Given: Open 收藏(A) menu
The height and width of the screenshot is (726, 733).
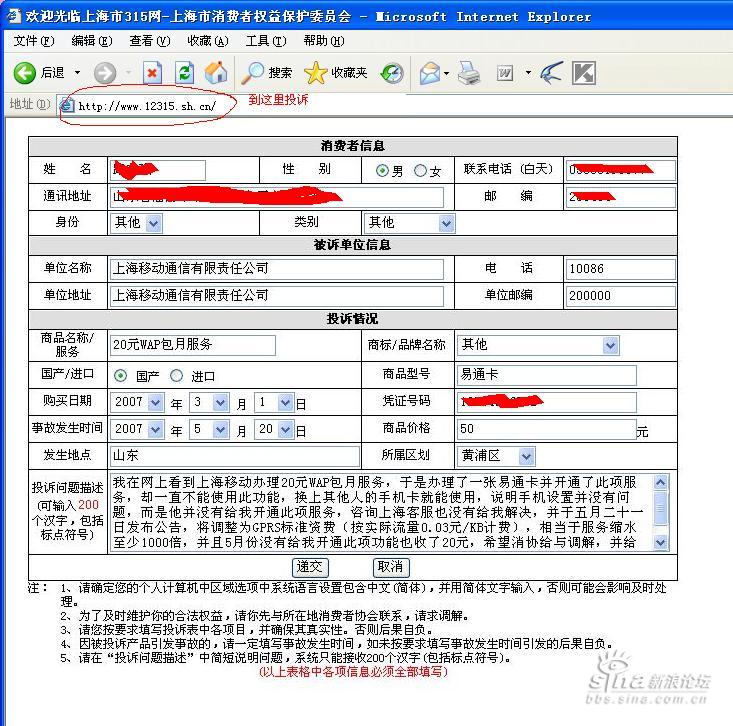Looking at the screenshot, I should coord(208,41).
